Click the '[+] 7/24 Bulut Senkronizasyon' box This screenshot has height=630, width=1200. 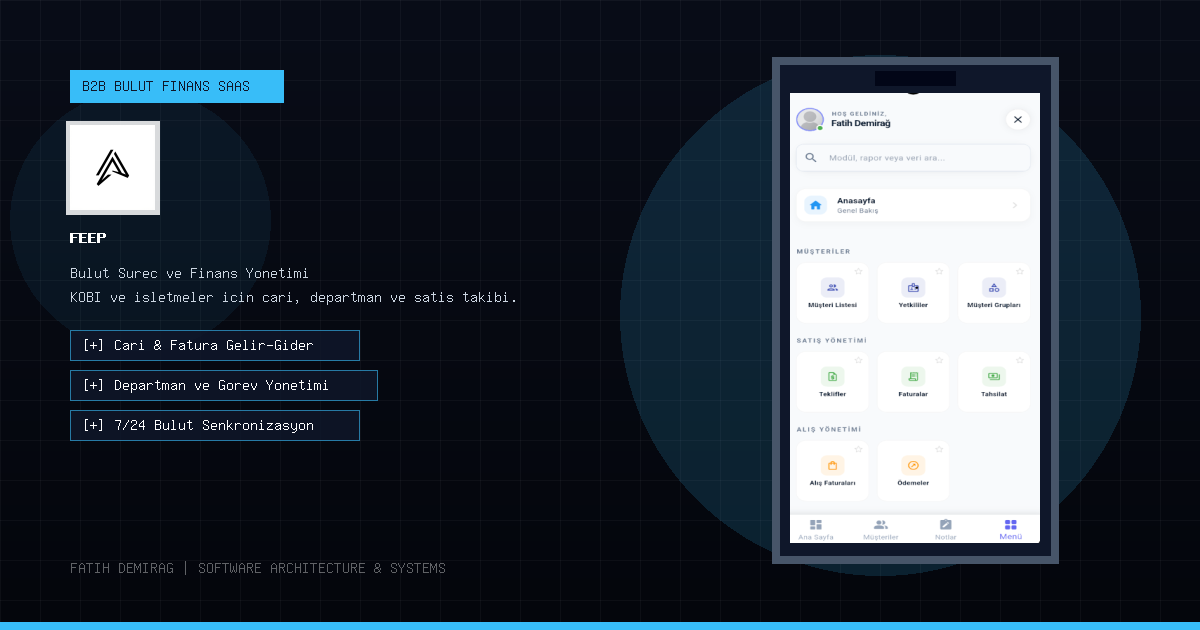215,425
